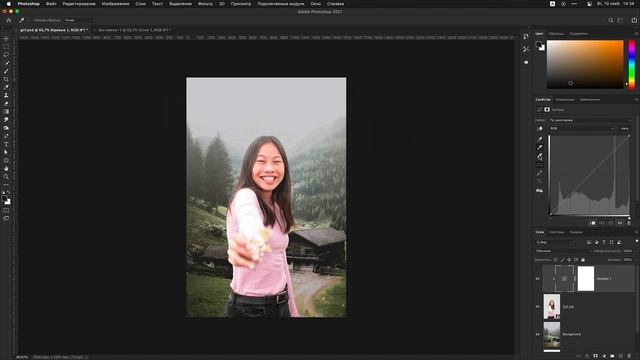Open the RGB channel dropdown in Curves
Screen dimensions: 640x360
coord(582,129)
